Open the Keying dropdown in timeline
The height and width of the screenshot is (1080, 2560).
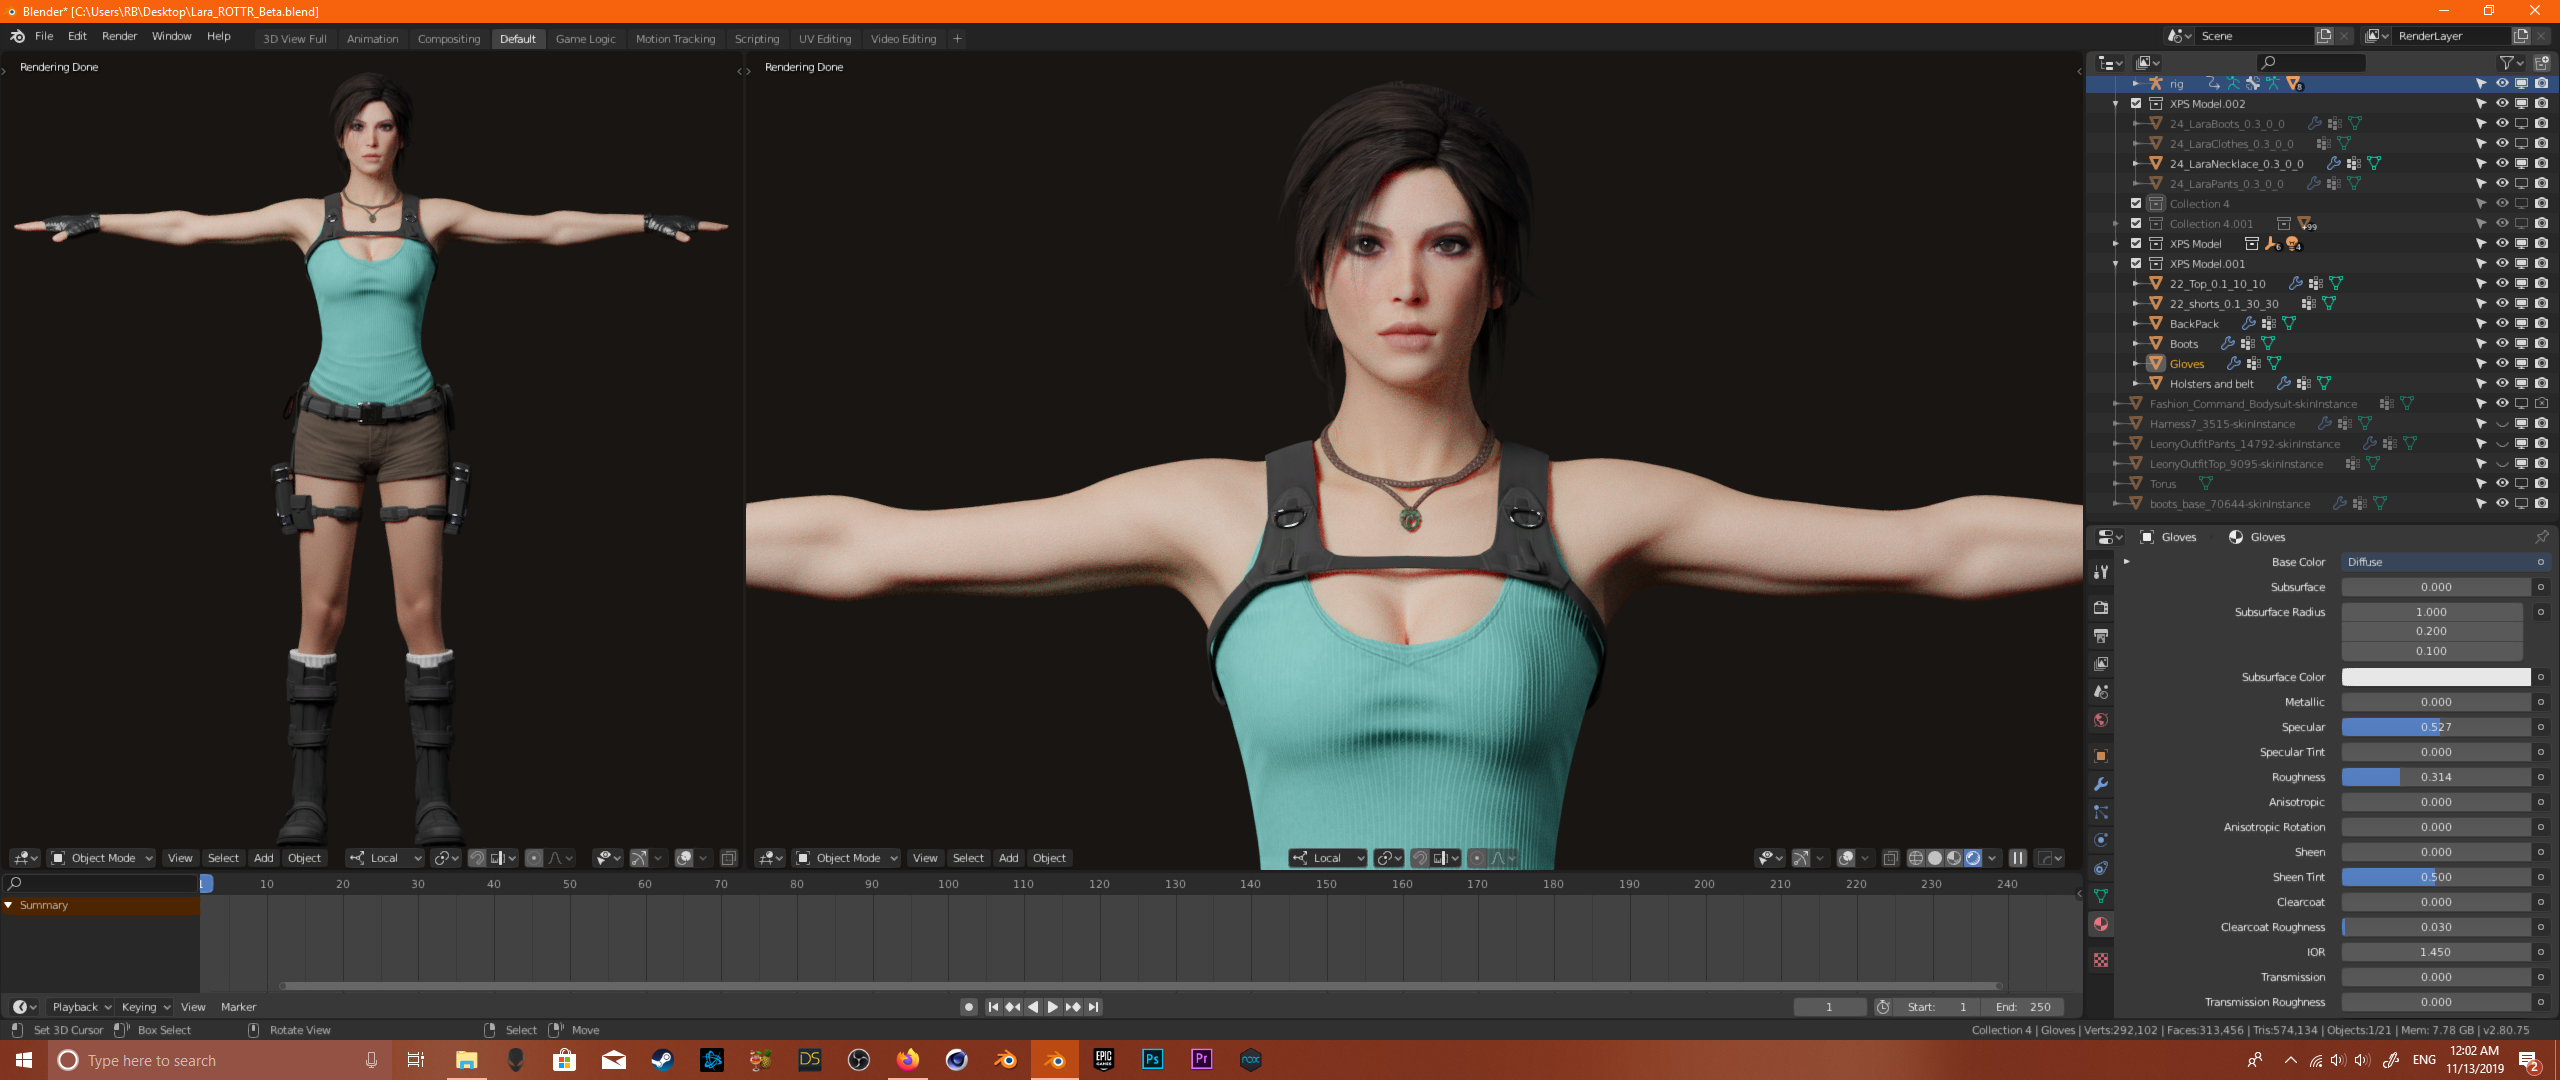point(146,1007)
